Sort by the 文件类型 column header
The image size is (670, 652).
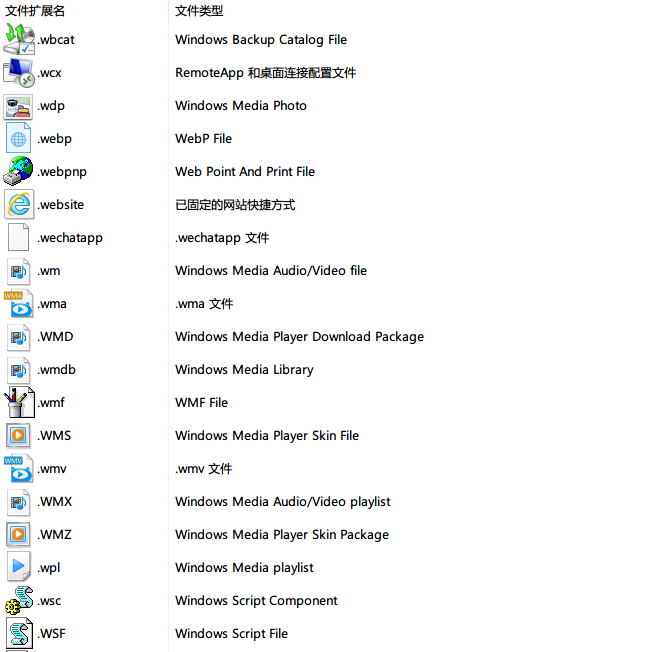pos(199,11)
